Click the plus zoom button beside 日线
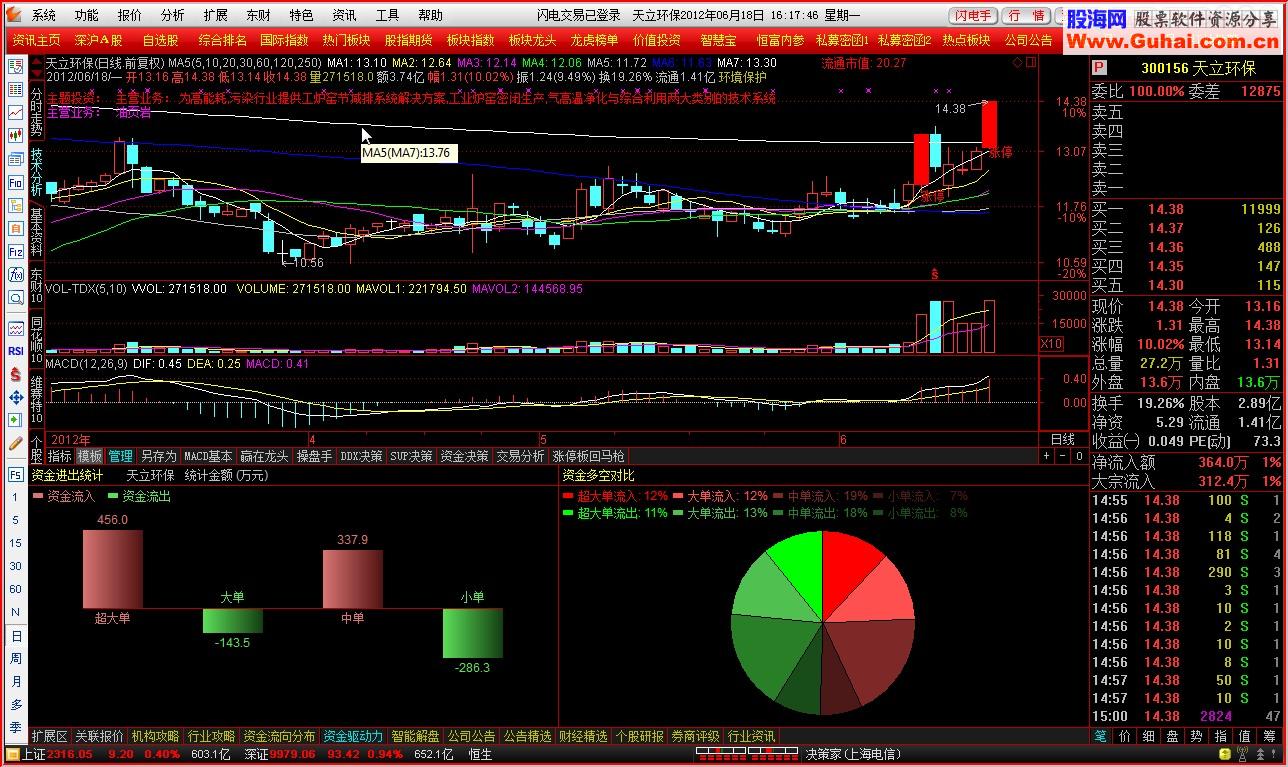 point(1047,456)
